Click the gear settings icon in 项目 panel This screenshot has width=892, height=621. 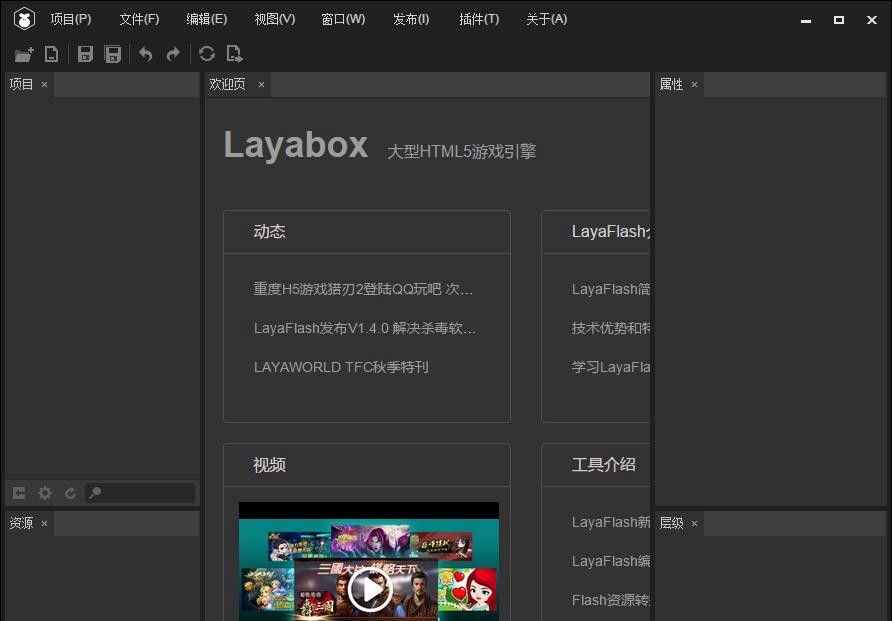tap(45, 493)
